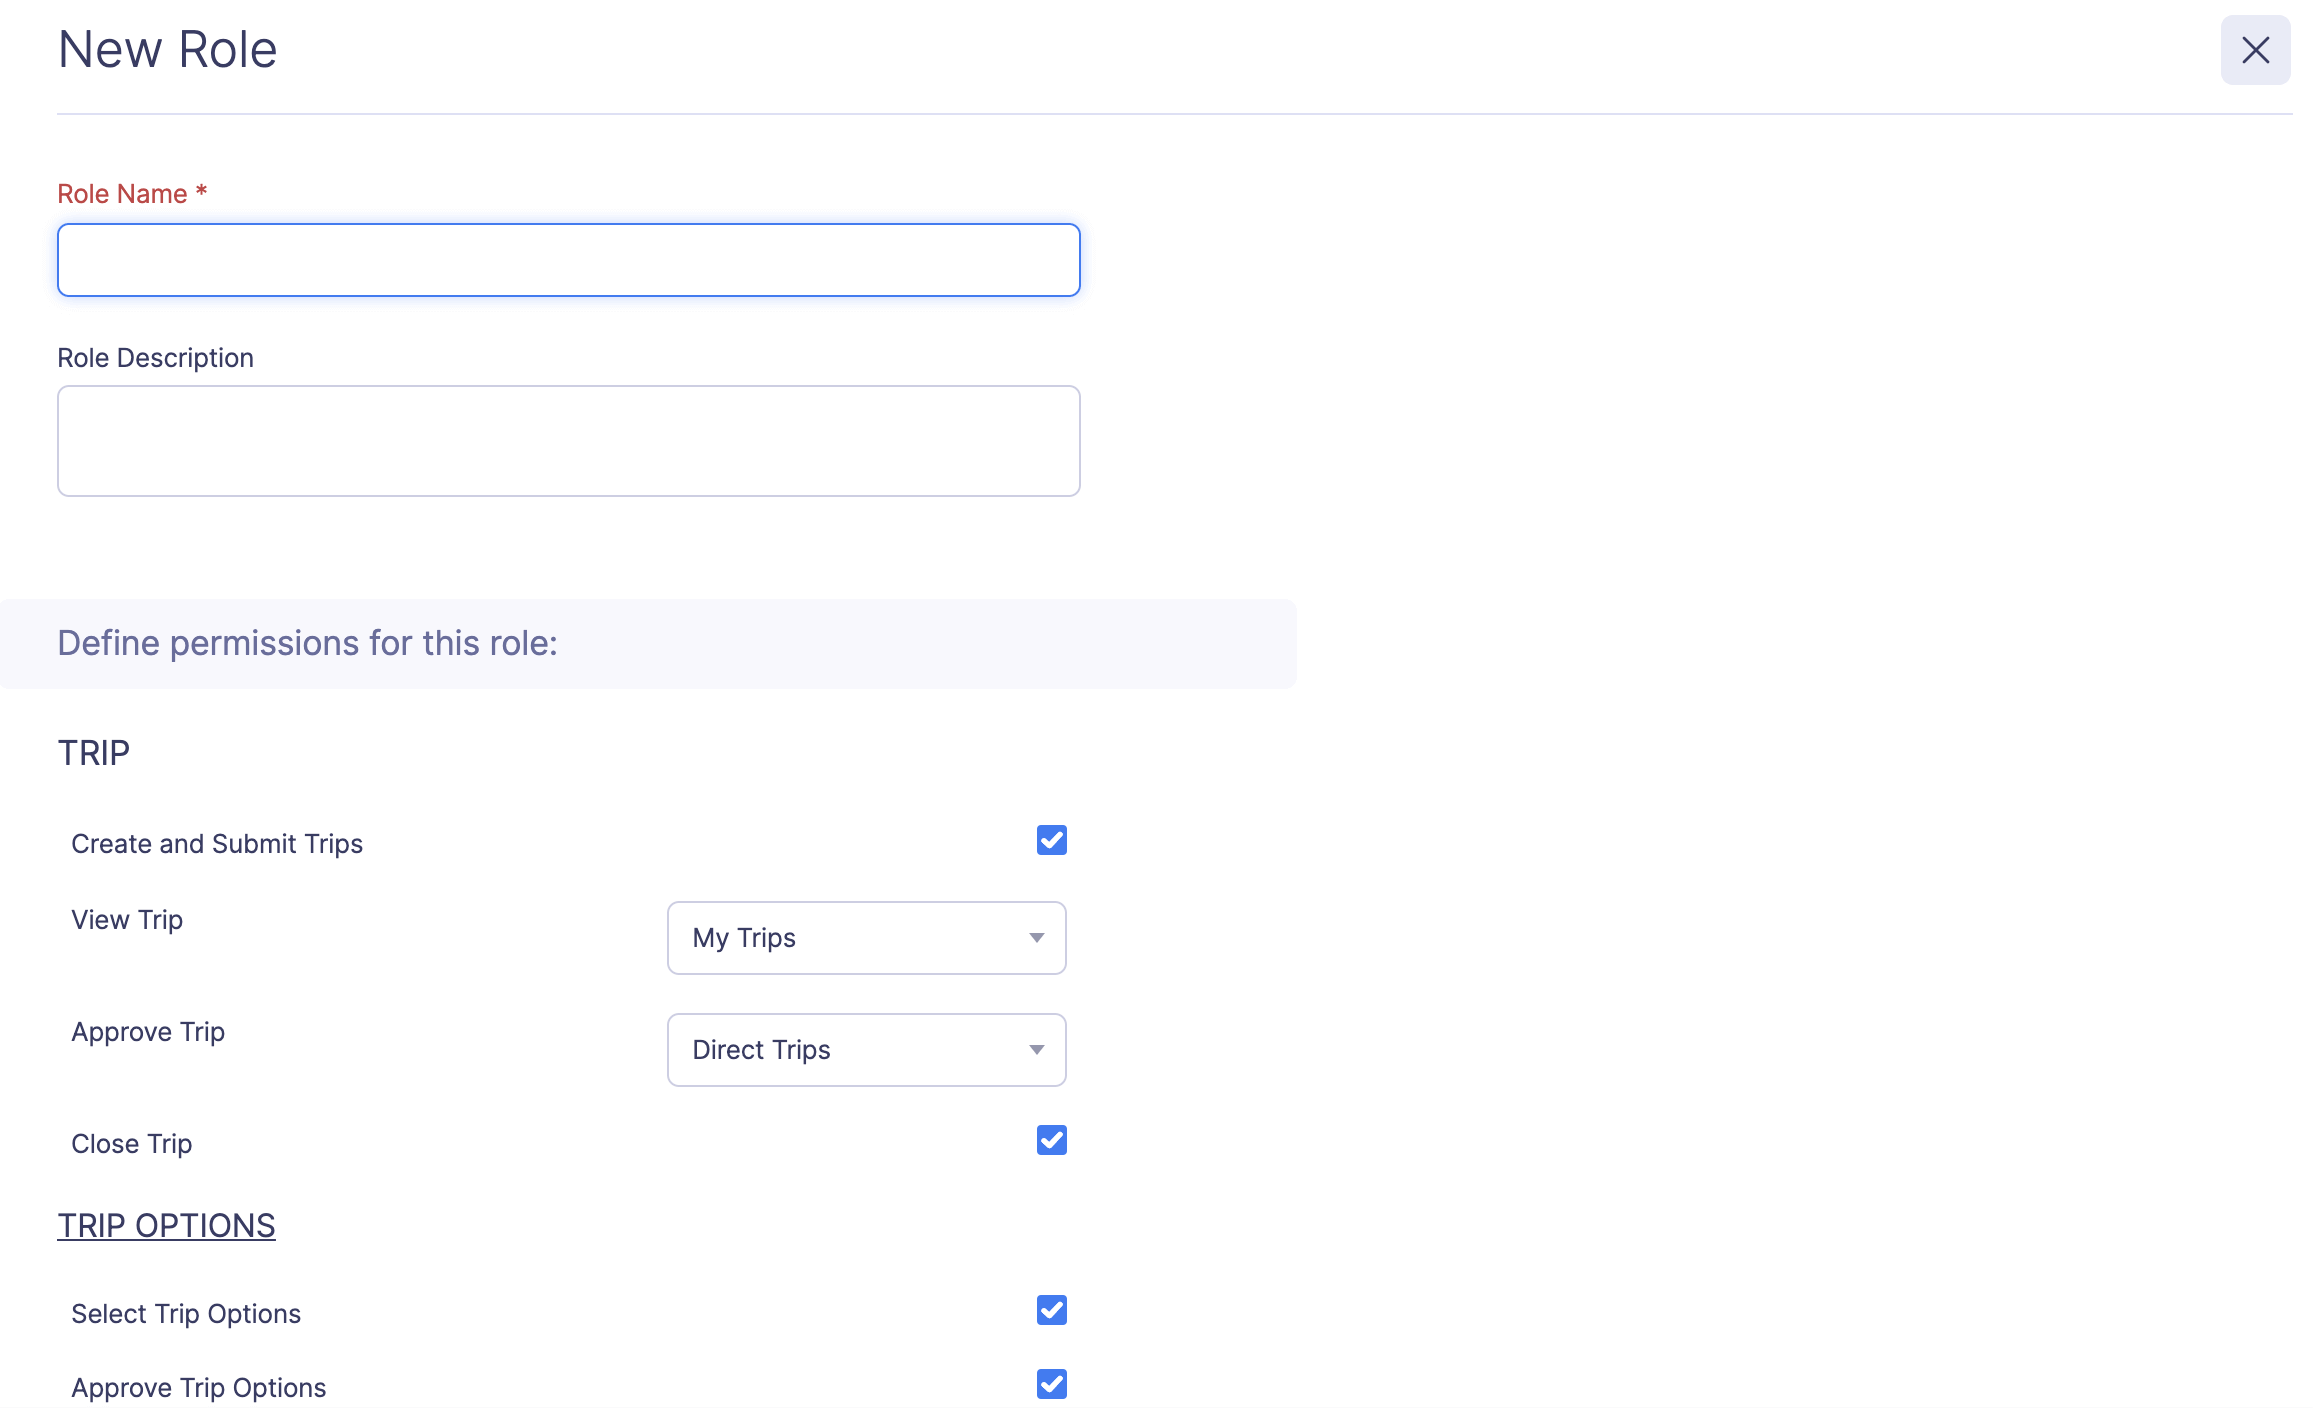Click the Approve Trip label text
The height and width of the screenshot is (1408, 2313).
click(148, 1032)
